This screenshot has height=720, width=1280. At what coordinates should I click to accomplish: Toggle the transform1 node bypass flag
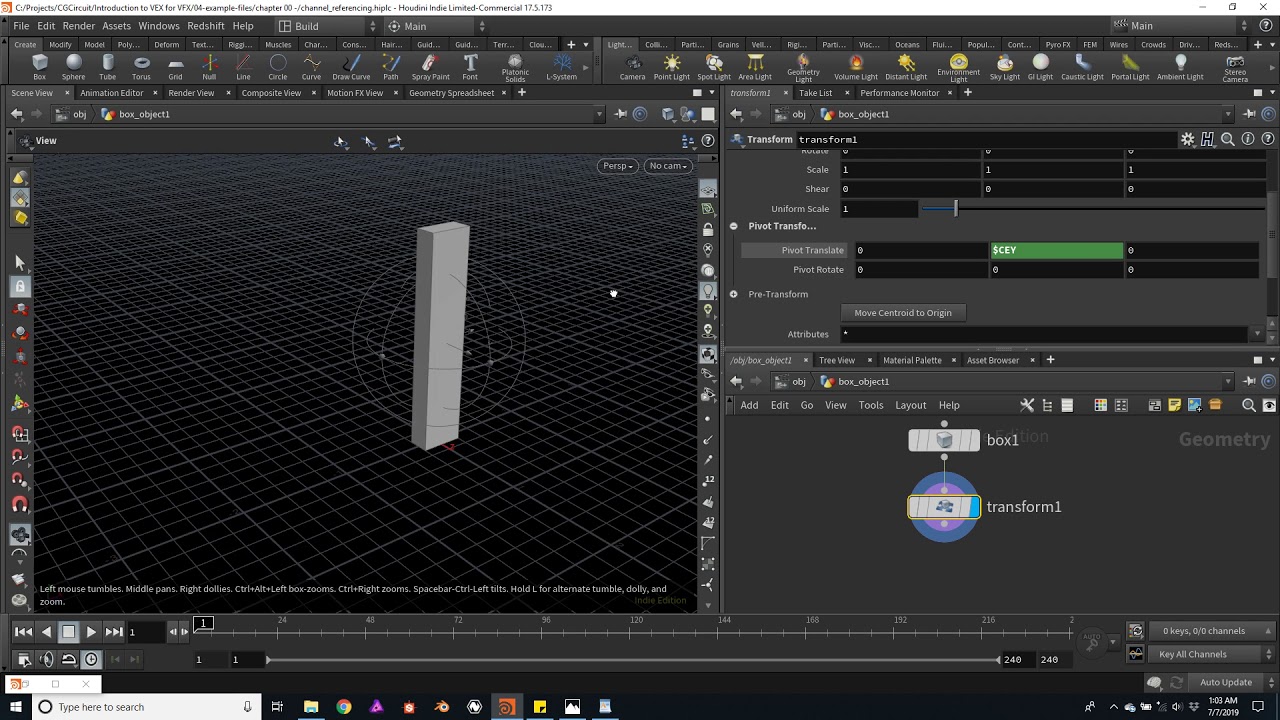click(914, 507)
